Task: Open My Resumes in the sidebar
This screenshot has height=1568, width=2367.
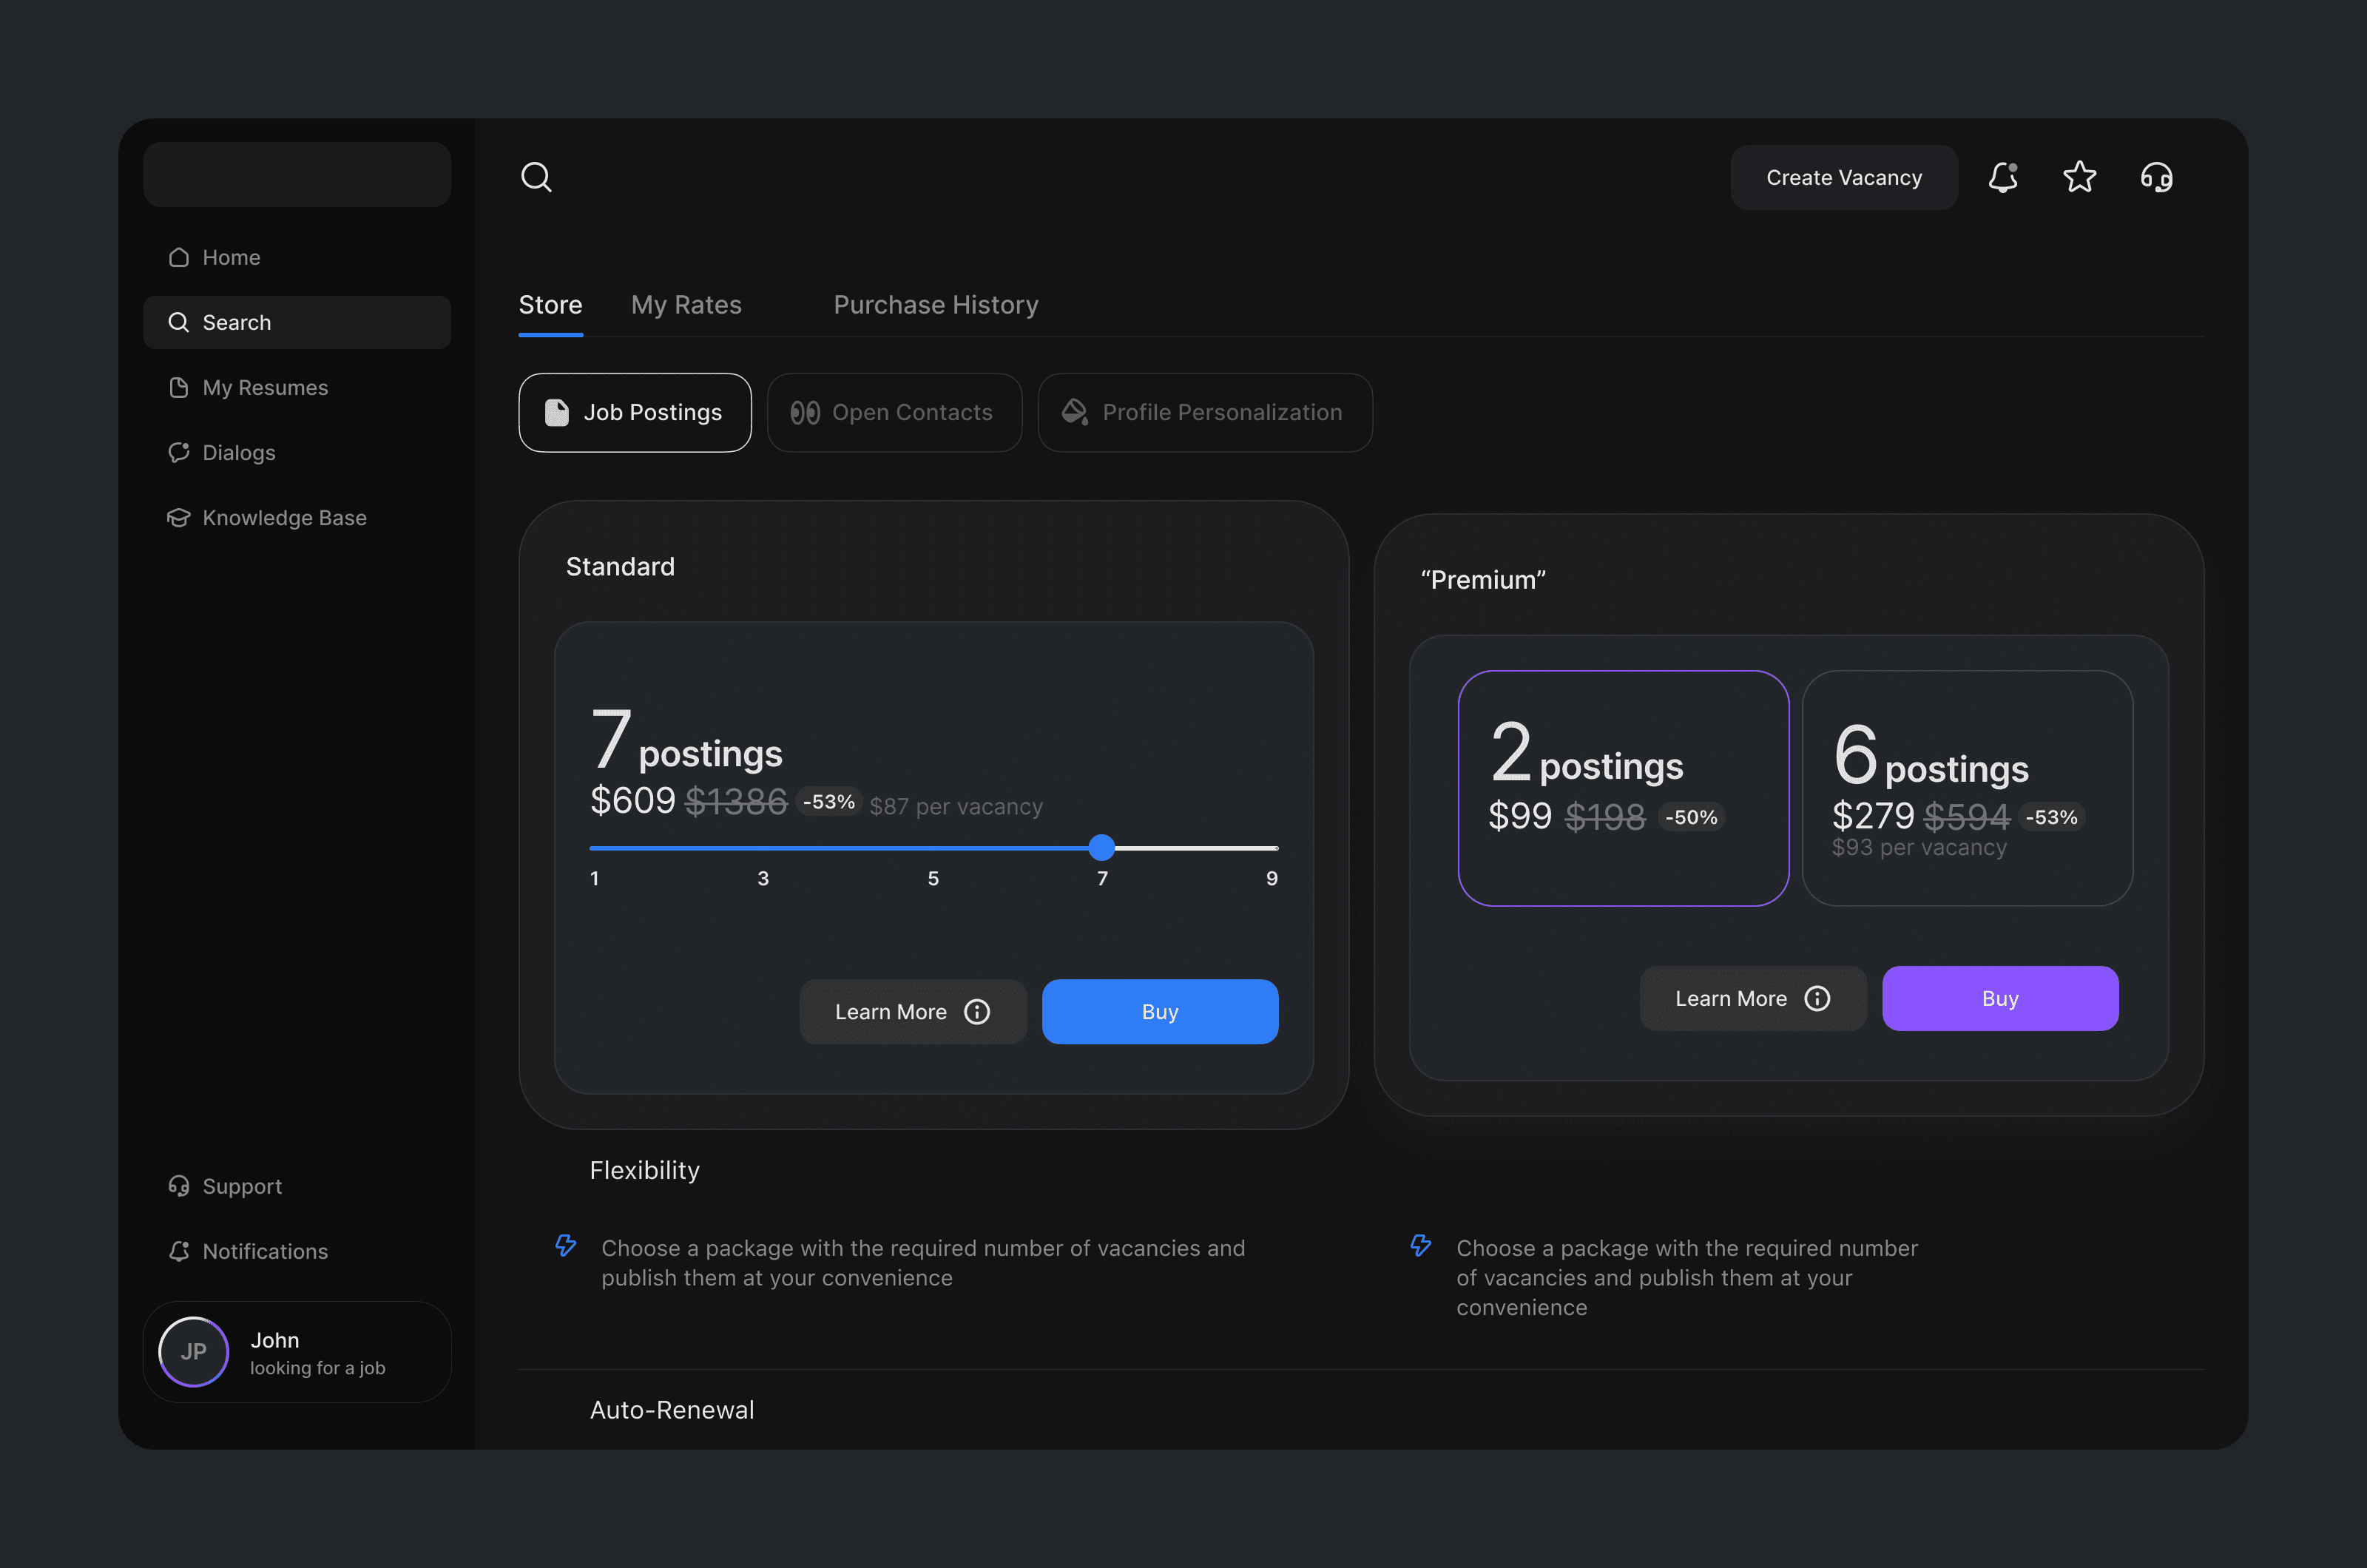Action: coord(297,388)
